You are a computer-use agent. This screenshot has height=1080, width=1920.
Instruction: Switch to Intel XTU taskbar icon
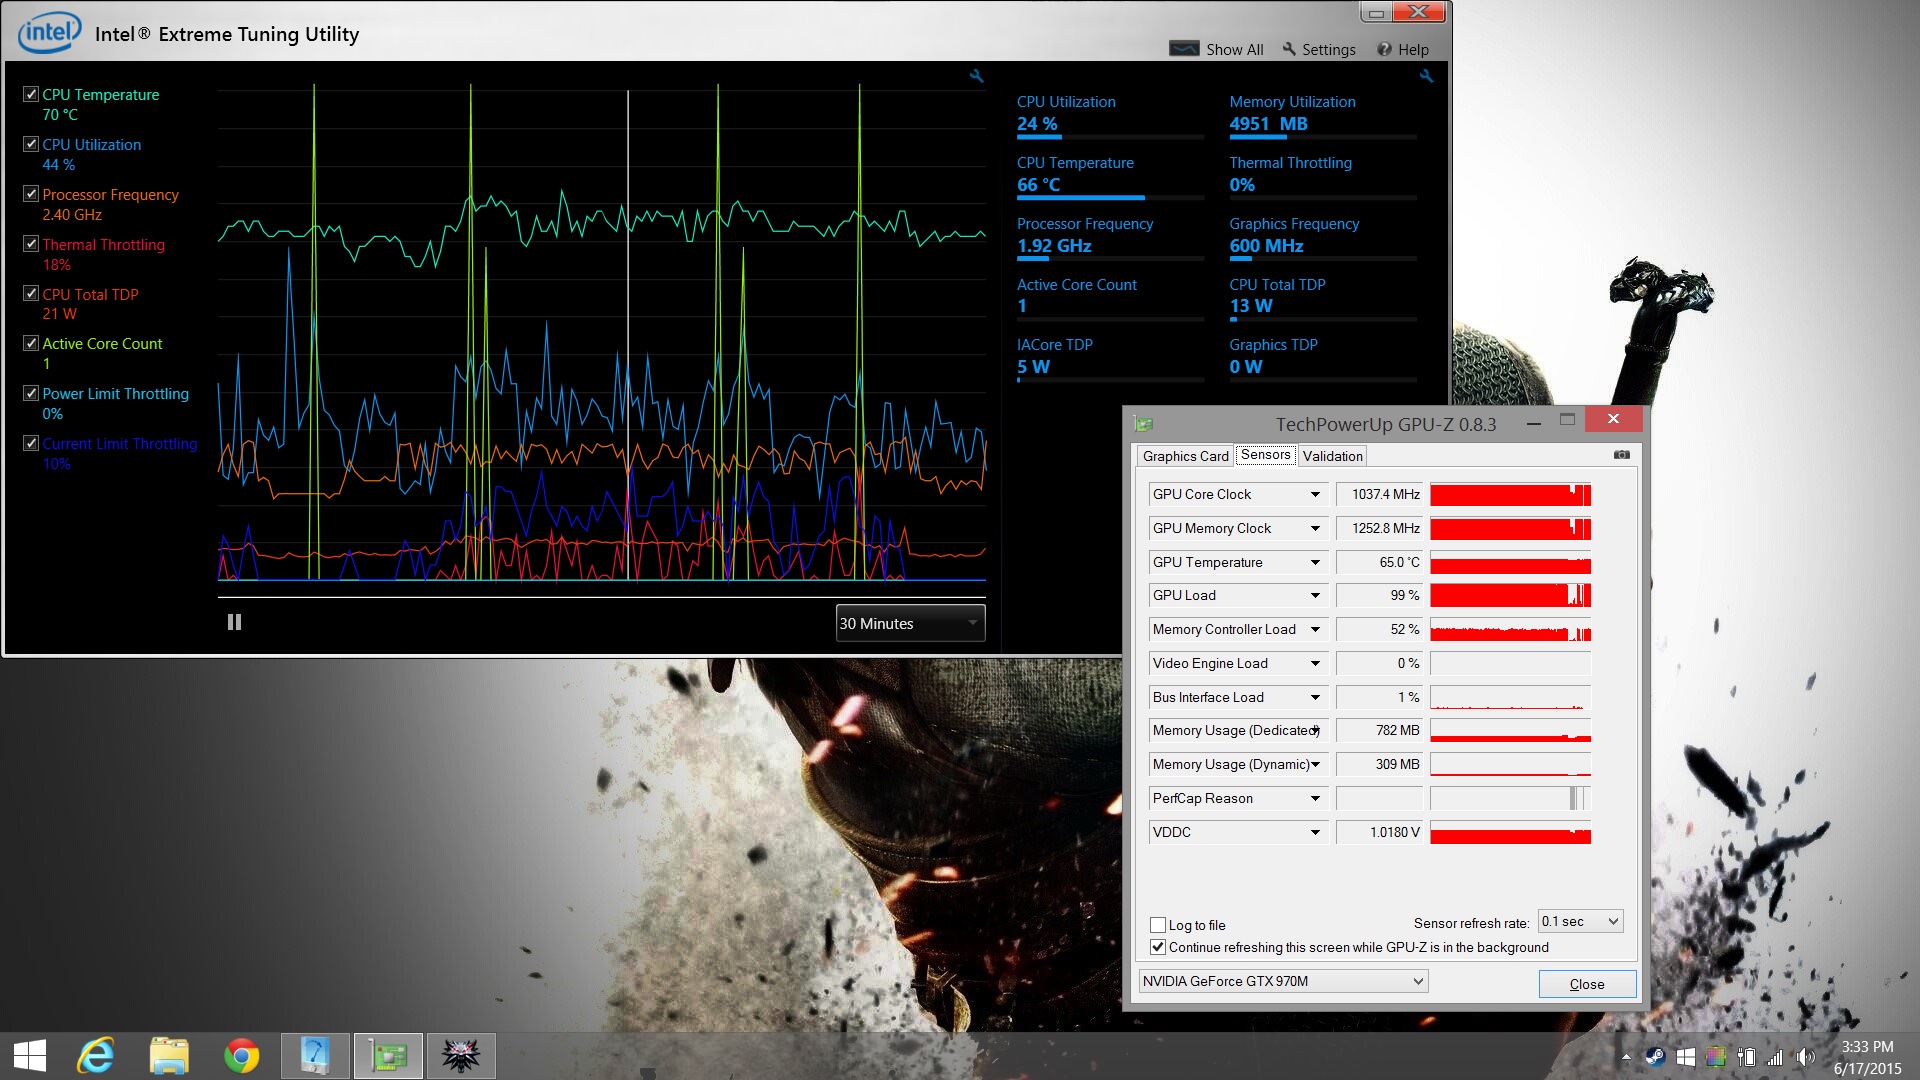[315, 1056]
